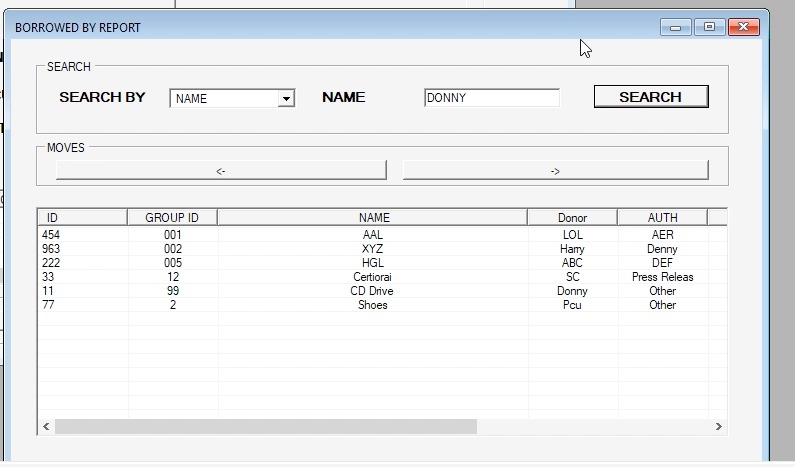Click the donor cell SC
This screenshot has width=795, height=467.
coord(572,277)
